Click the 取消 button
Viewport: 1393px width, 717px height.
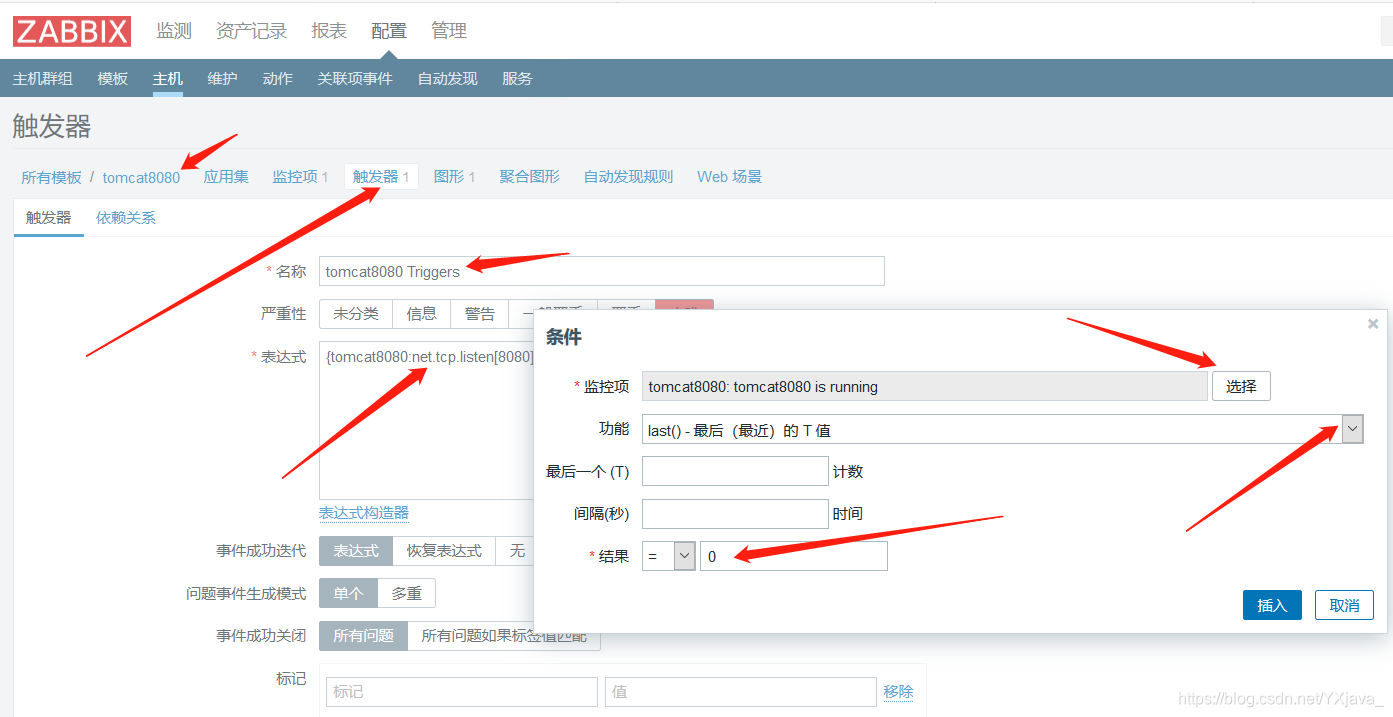pos(1344,605)
